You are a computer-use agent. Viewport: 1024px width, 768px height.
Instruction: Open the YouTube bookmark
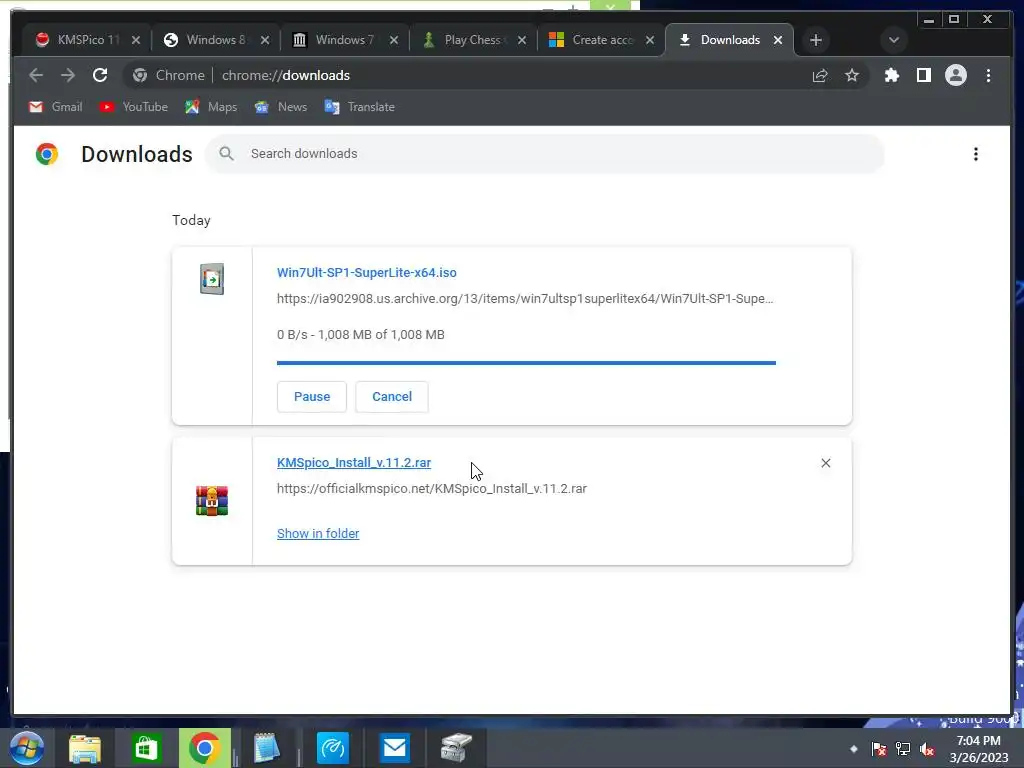pyautogui.click(x=134, y=106)
